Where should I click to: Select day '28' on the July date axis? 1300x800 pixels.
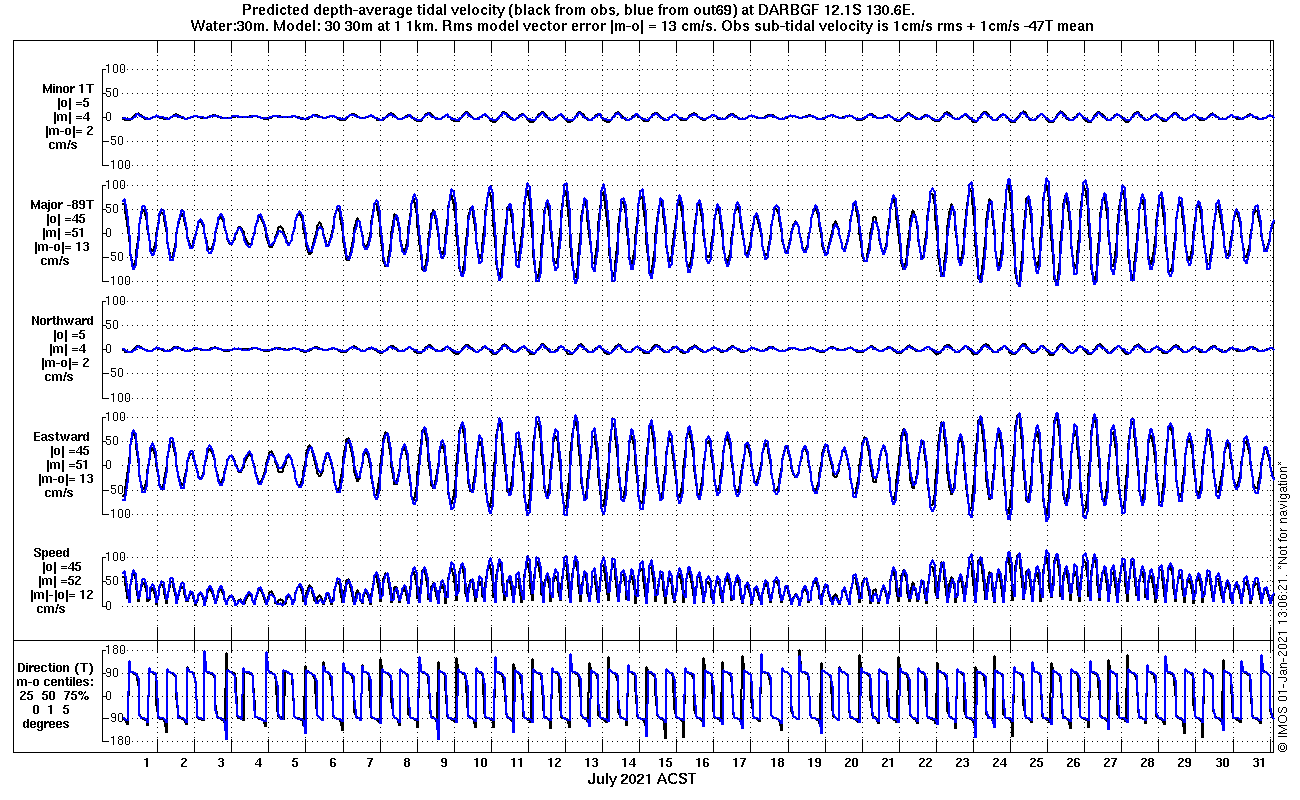click(1147, 762)
